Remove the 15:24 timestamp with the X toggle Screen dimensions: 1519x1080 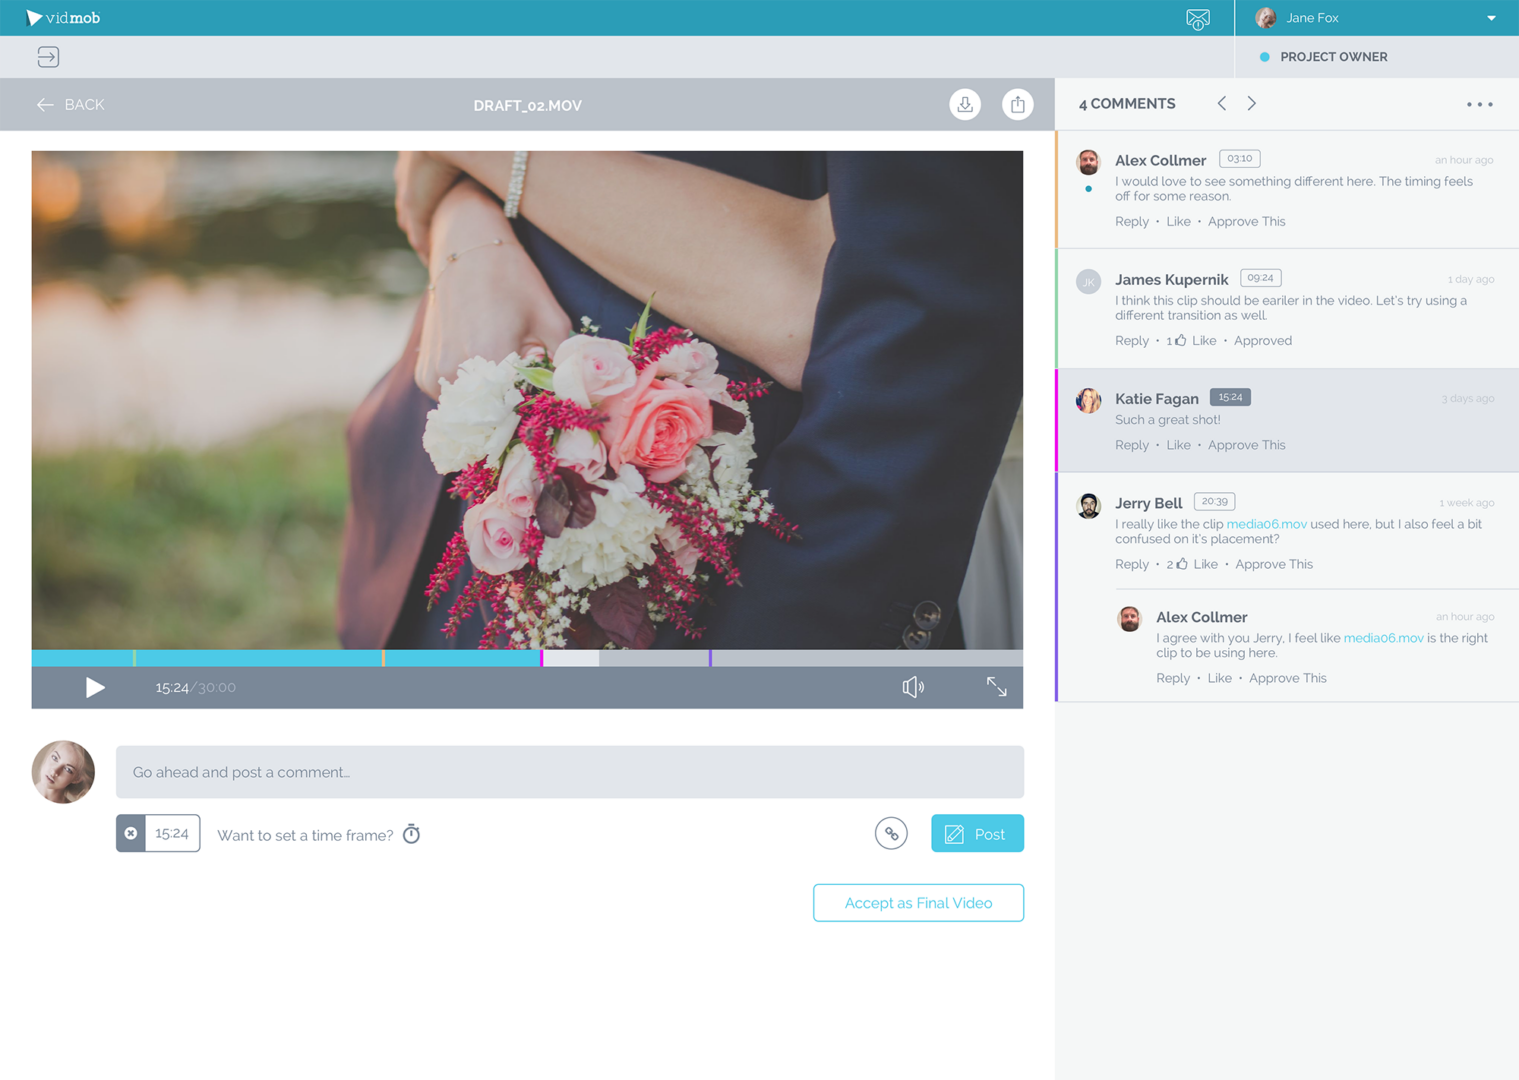pos(131,832)
